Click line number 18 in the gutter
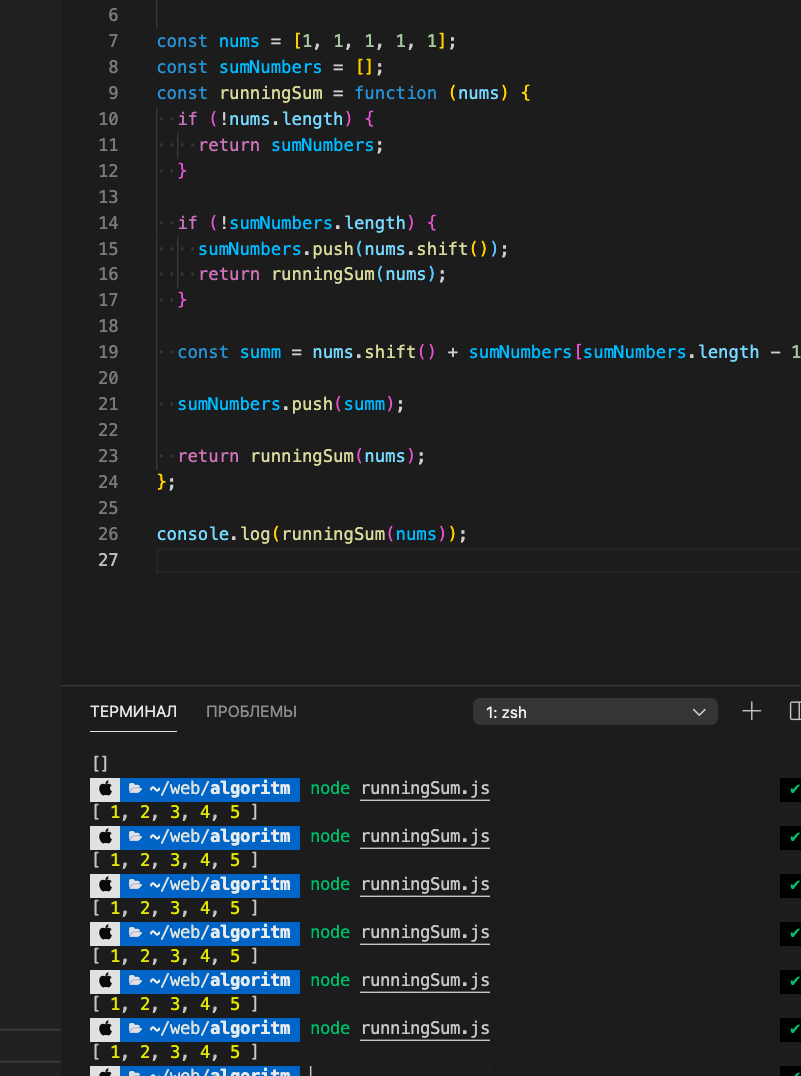This screenshot has height=1076, width=801. point(108,327)
